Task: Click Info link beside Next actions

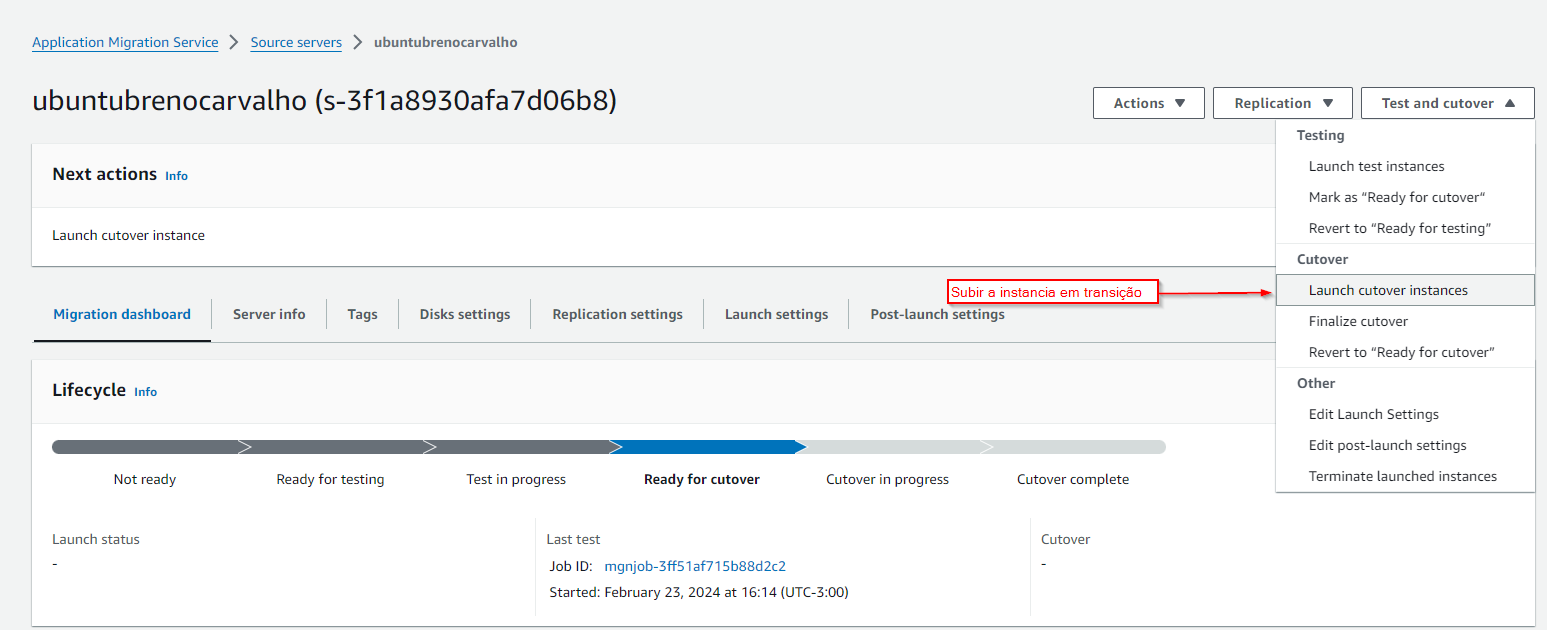Action: click(176, 175)
